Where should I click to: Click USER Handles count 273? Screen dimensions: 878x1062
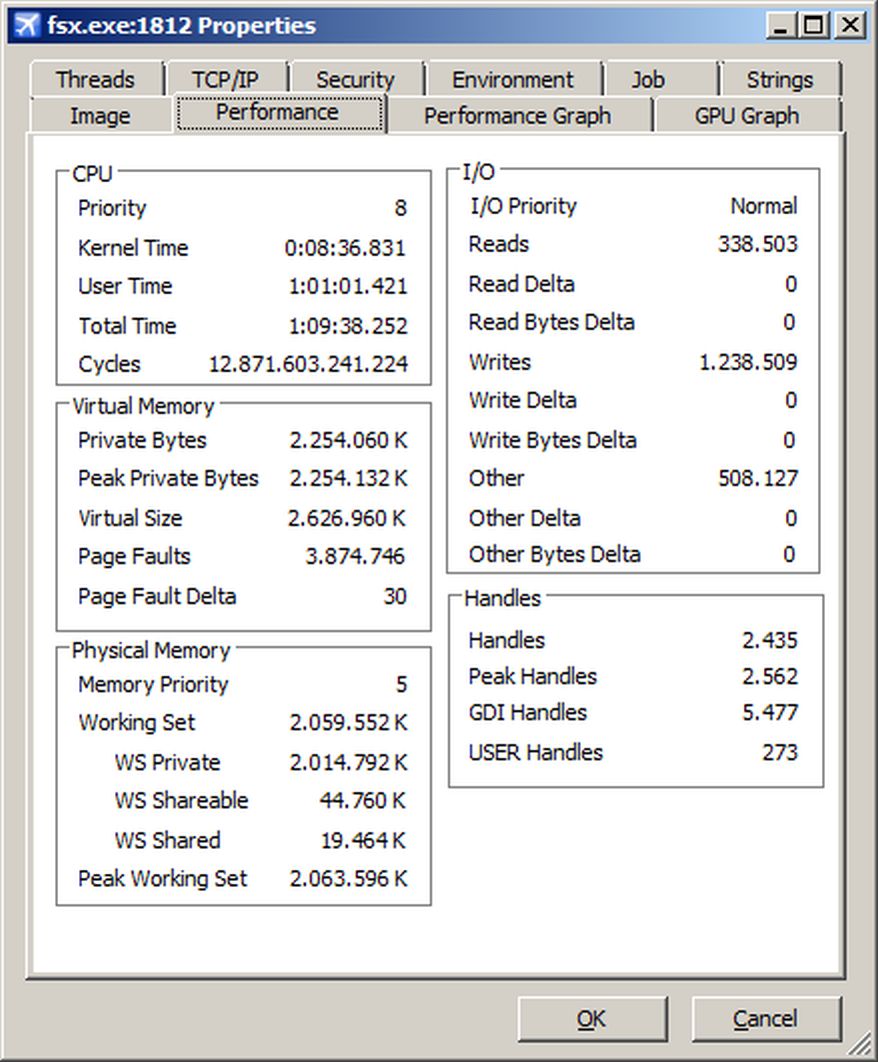pyautogui.click(x=780, y=752)
